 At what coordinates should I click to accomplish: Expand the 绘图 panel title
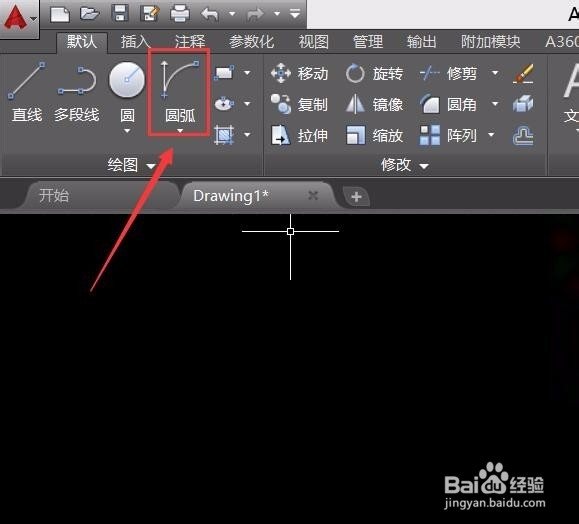[x=131, y=165]
